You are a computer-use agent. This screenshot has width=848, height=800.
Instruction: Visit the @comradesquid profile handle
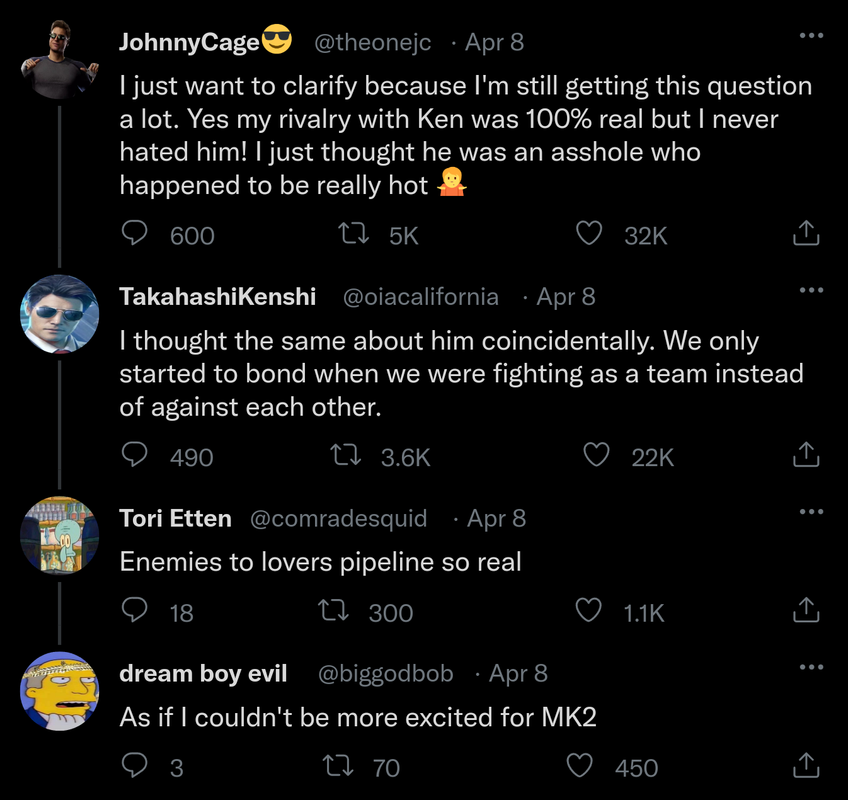click(337, 519)
